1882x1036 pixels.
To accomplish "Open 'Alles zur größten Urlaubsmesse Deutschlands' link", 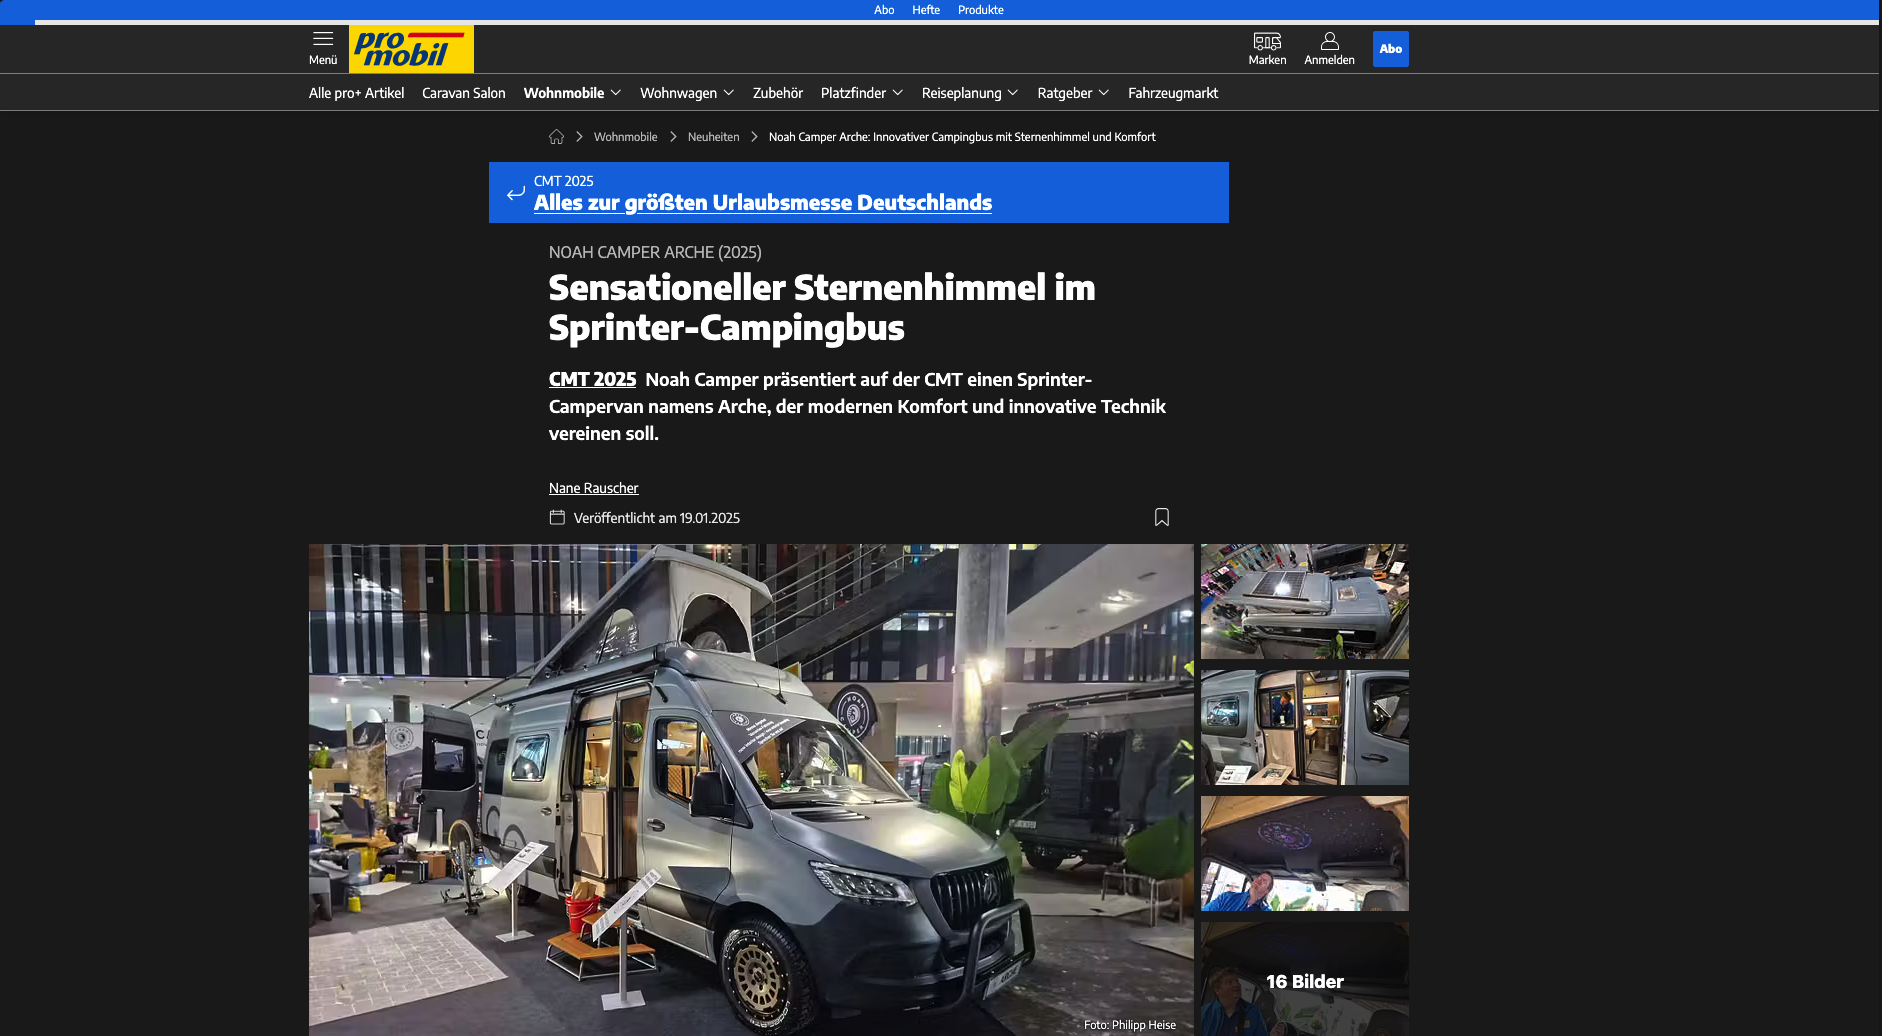I will pos(762,203).
